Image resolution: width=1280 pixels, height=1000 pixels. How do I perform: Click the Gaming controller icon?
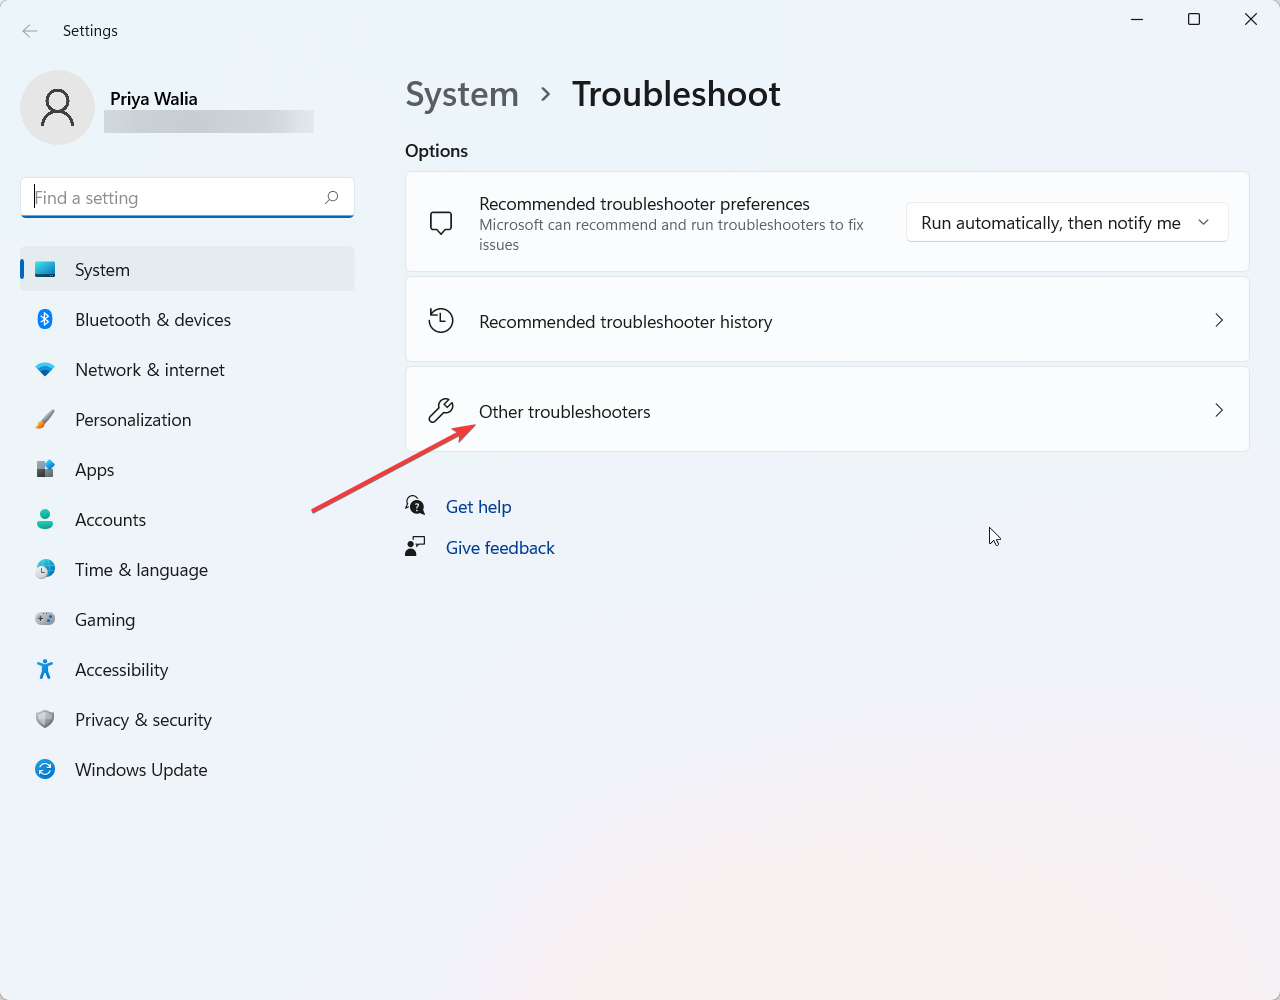click(45, 619)
